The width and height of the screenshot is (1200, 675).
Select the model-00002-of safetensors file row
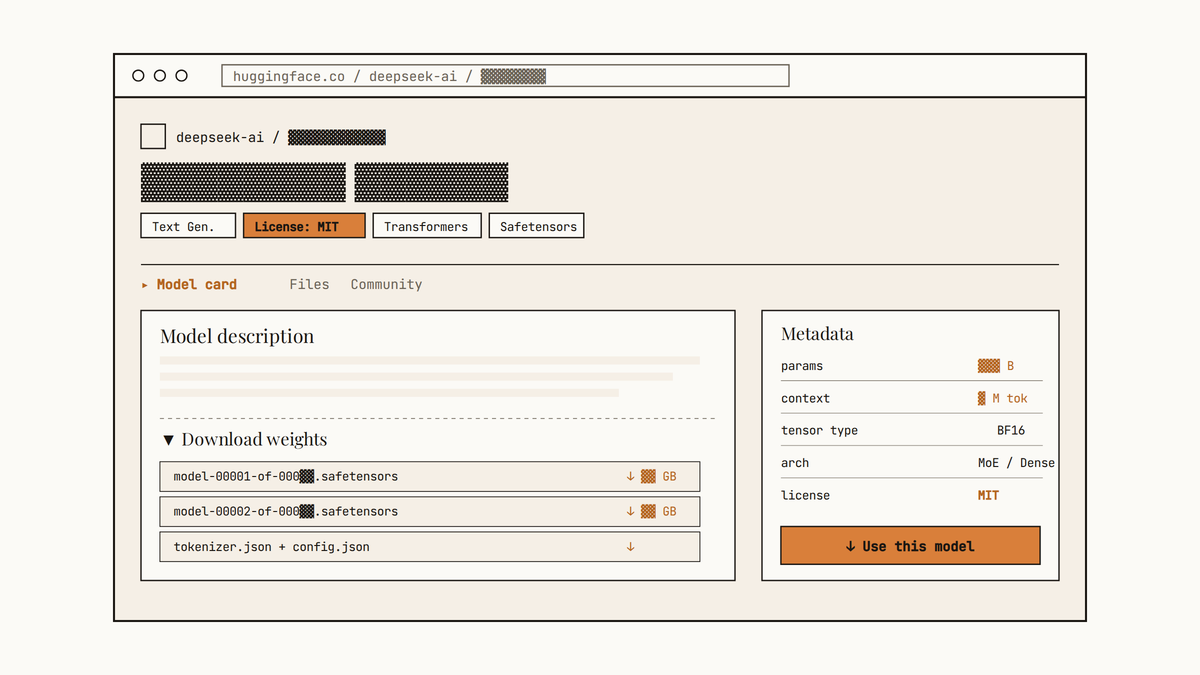tap(430, 511)
